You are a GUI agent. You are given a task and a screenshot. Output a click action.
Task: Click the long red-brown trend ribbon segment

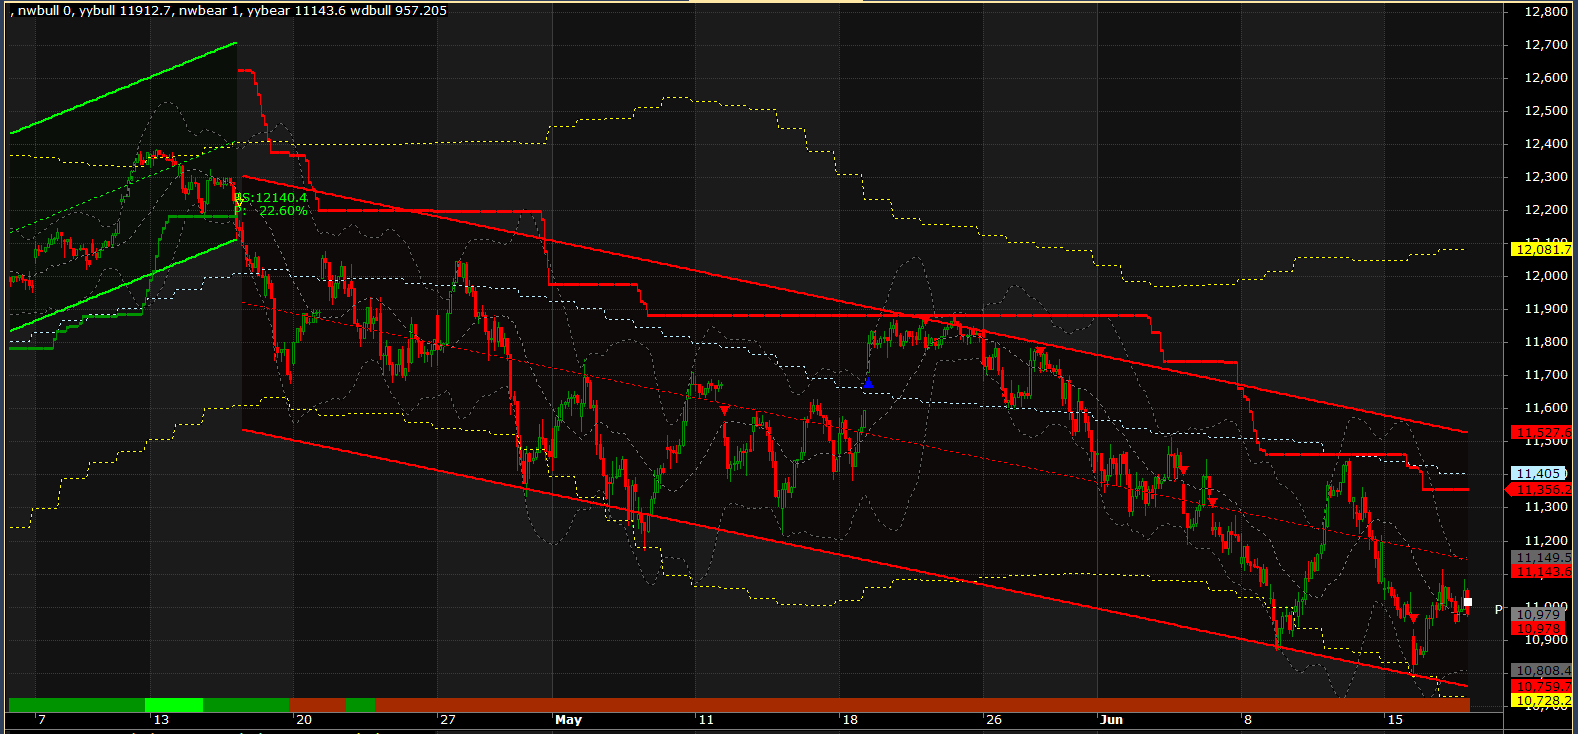(x=922, y=705)
